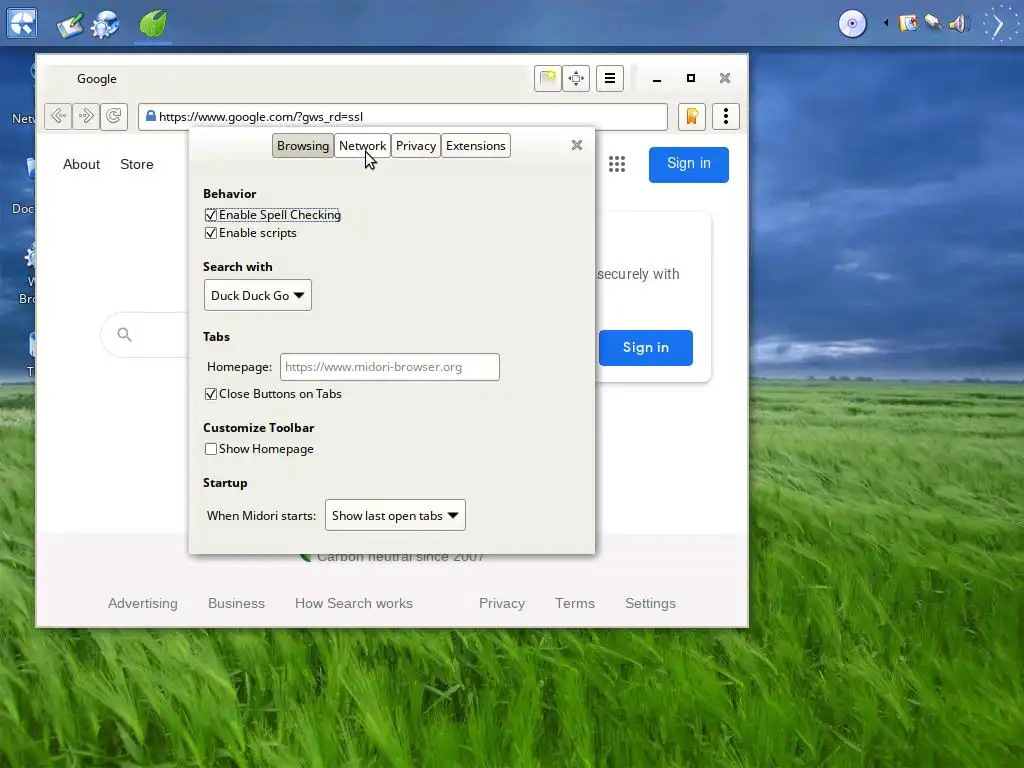Open the Privacy link in the footer
1024x768 pixels.
click(502, 603)
